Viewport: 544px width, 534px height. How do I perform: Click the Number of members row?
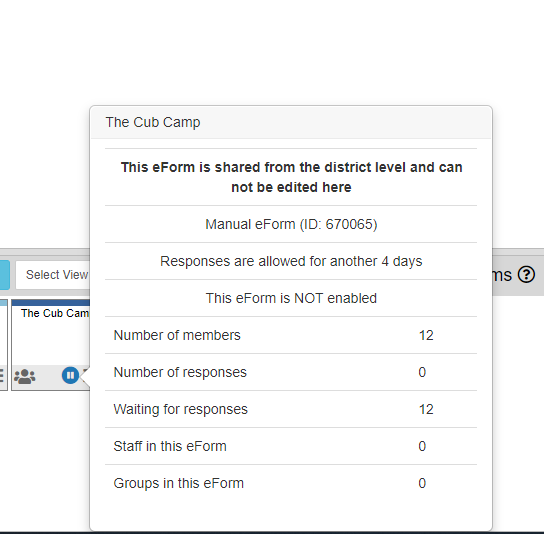[x=291, y=335]
